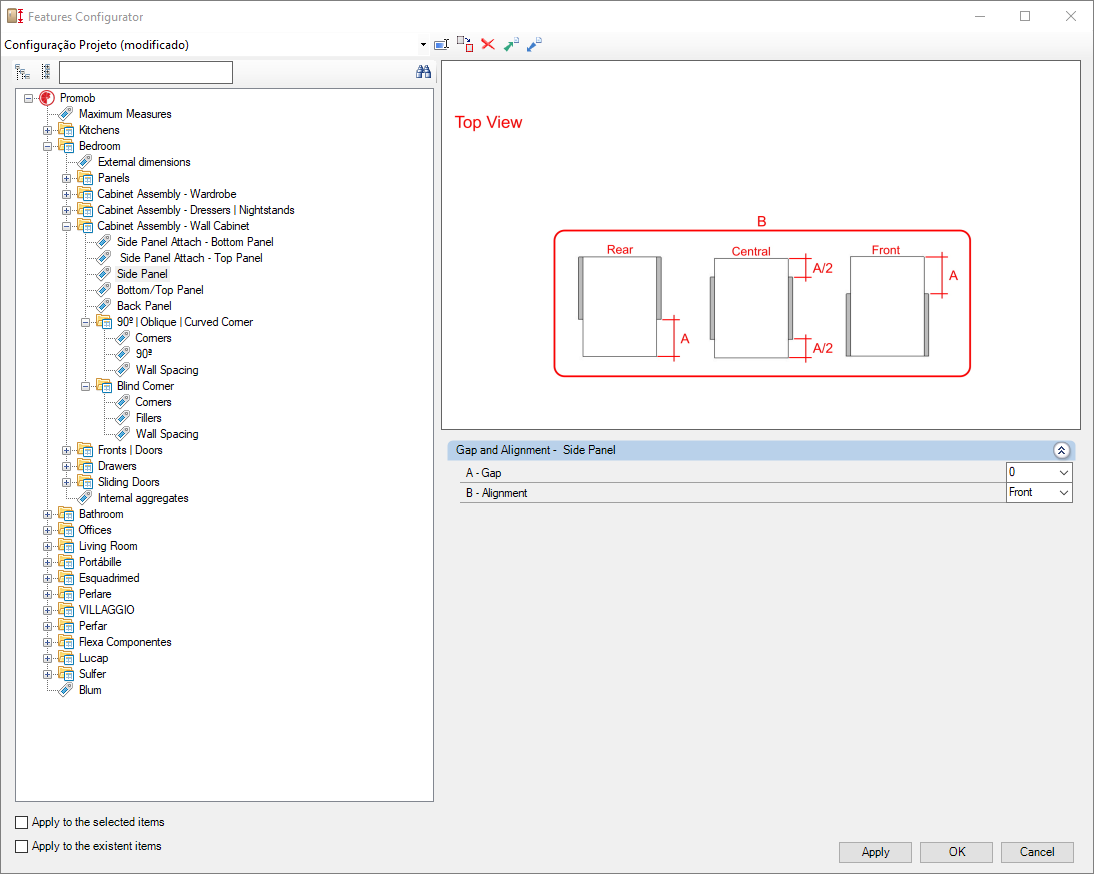Select the Perlare tree item
The height and width of the screenshot is (874, 1094).
[x=95, y=594]
